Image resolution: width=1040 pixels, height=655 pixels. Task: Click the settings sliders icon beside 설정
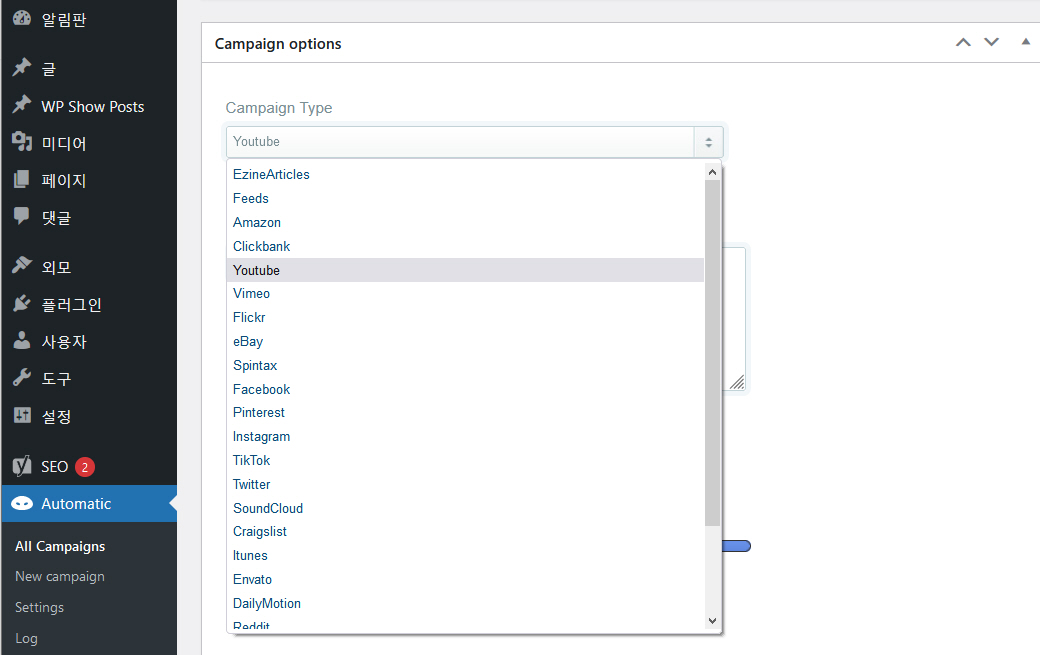pyautogui.click(x=22, y=415)
